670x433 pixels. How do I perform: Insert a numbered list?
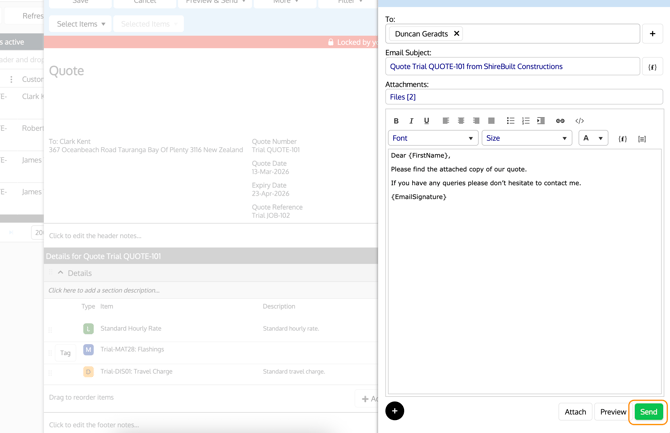point(525,121)
